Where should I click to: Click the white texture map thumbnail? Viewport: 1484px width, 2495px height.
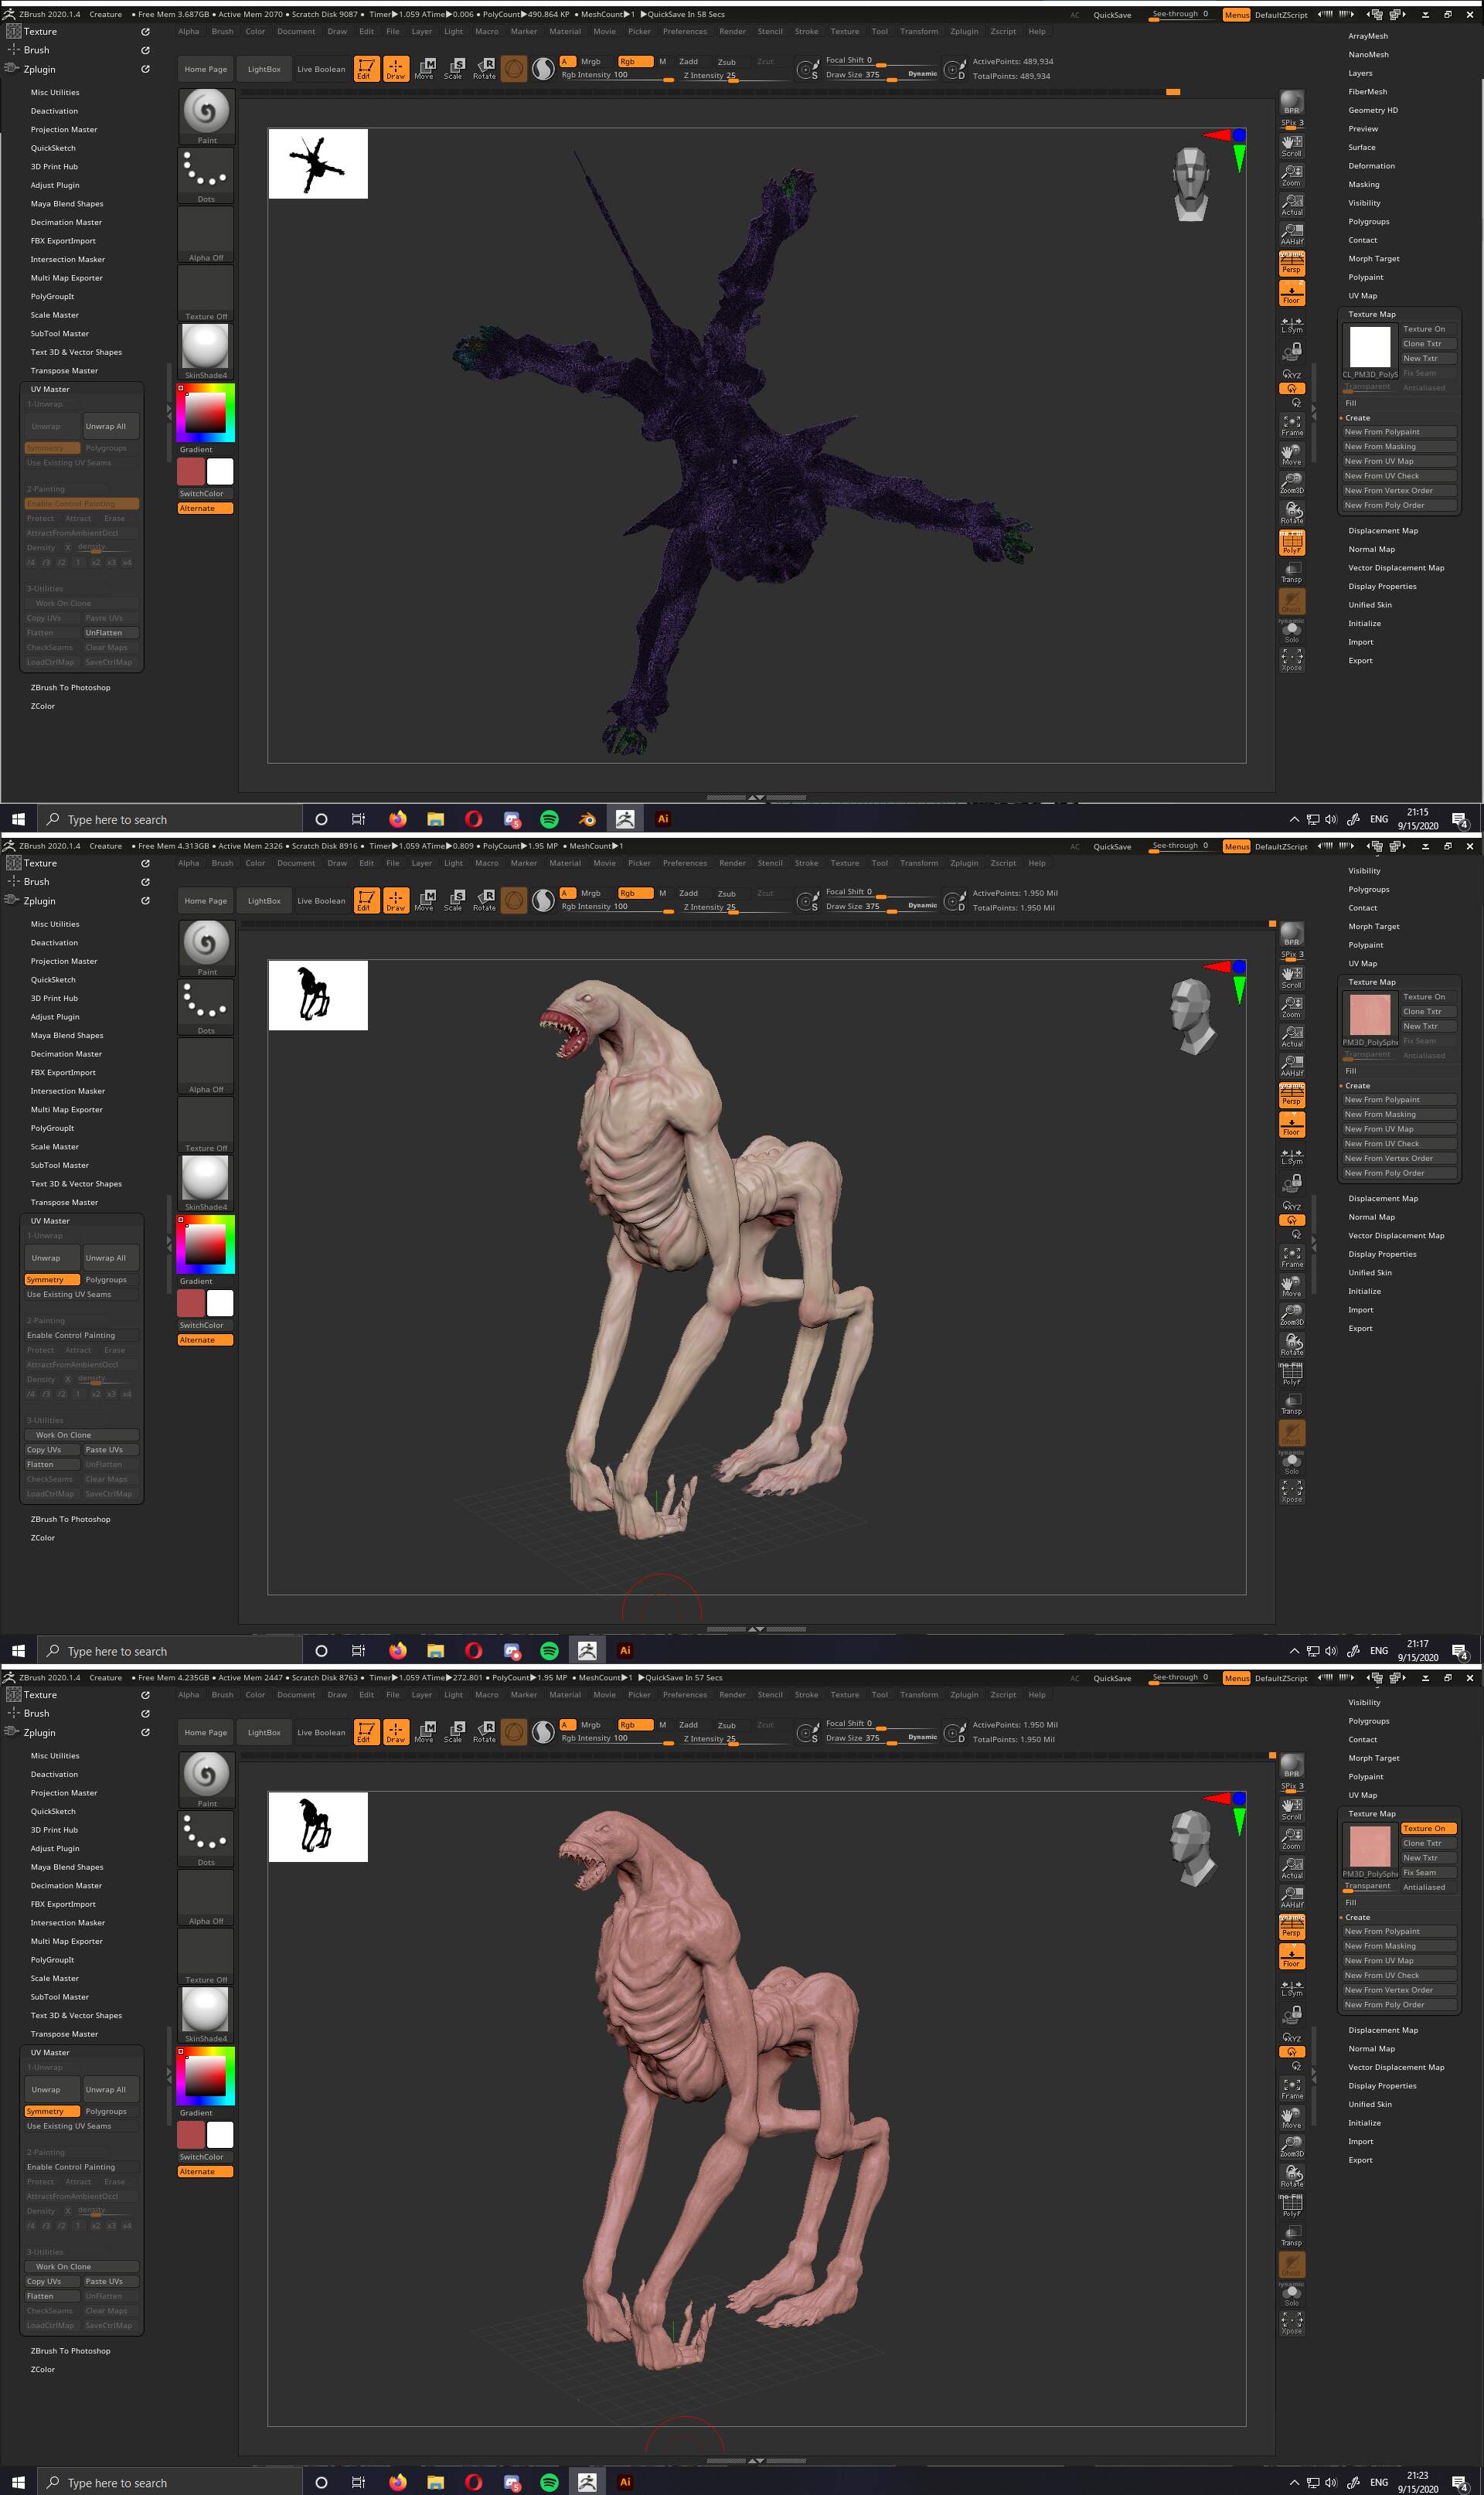(1369, 347)
